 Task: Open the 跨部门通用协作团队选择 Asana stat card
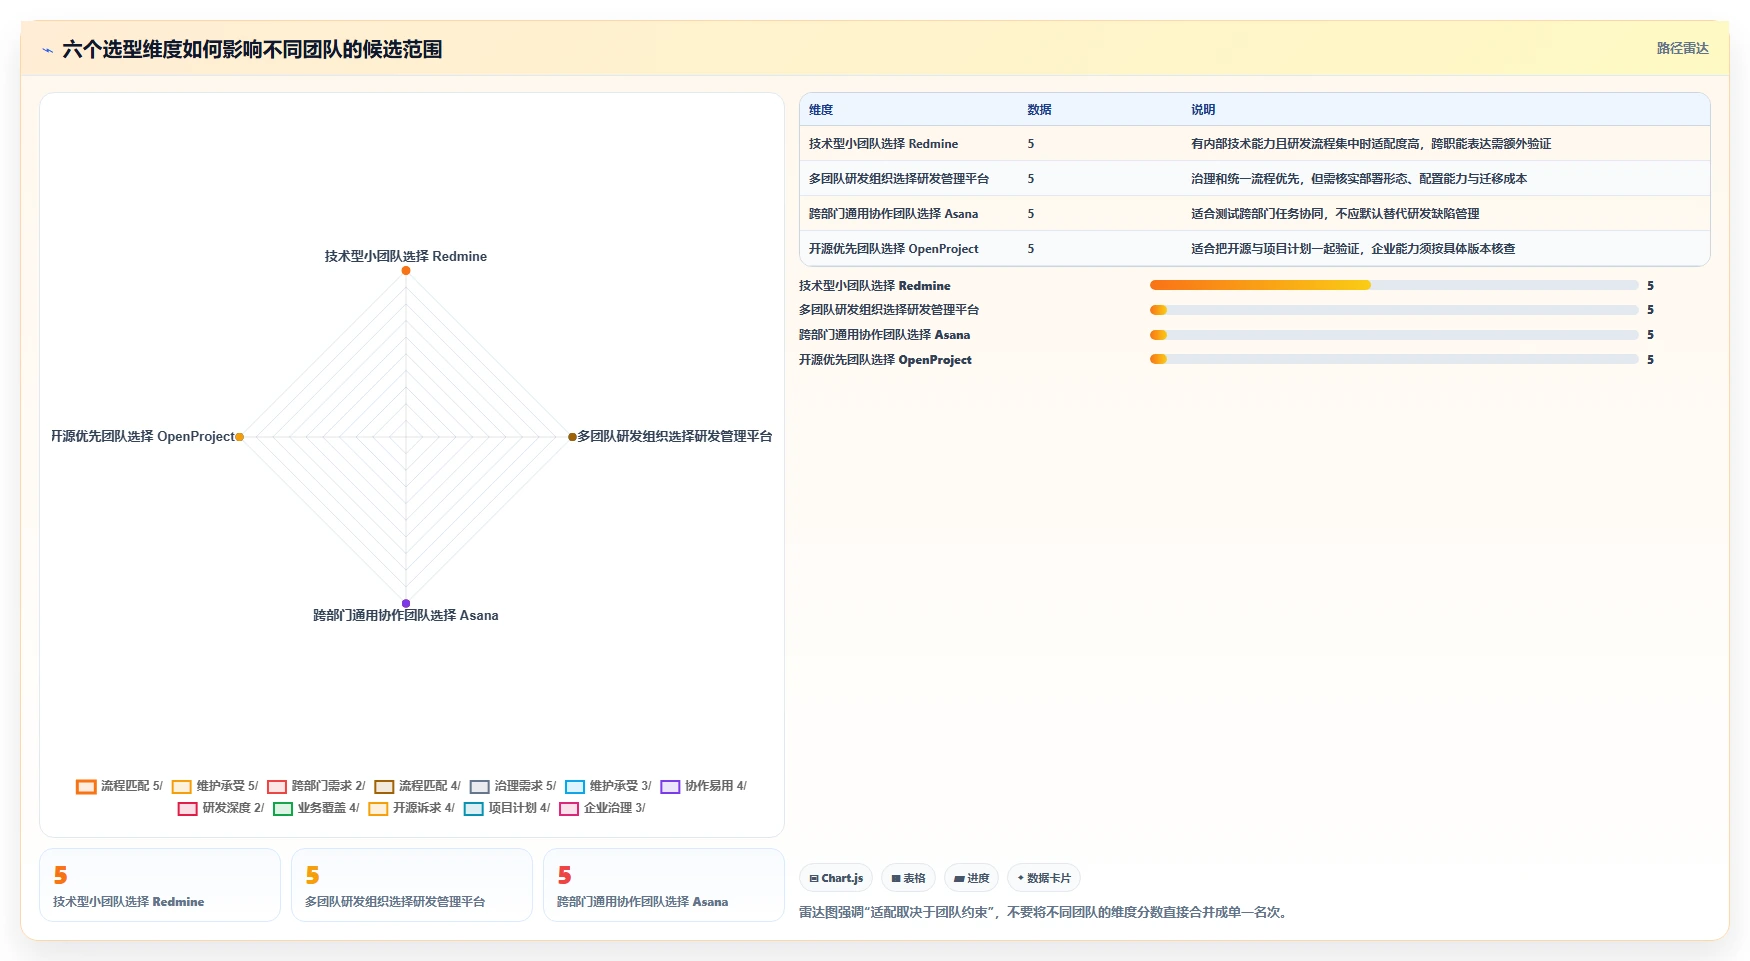click(664, 885)
